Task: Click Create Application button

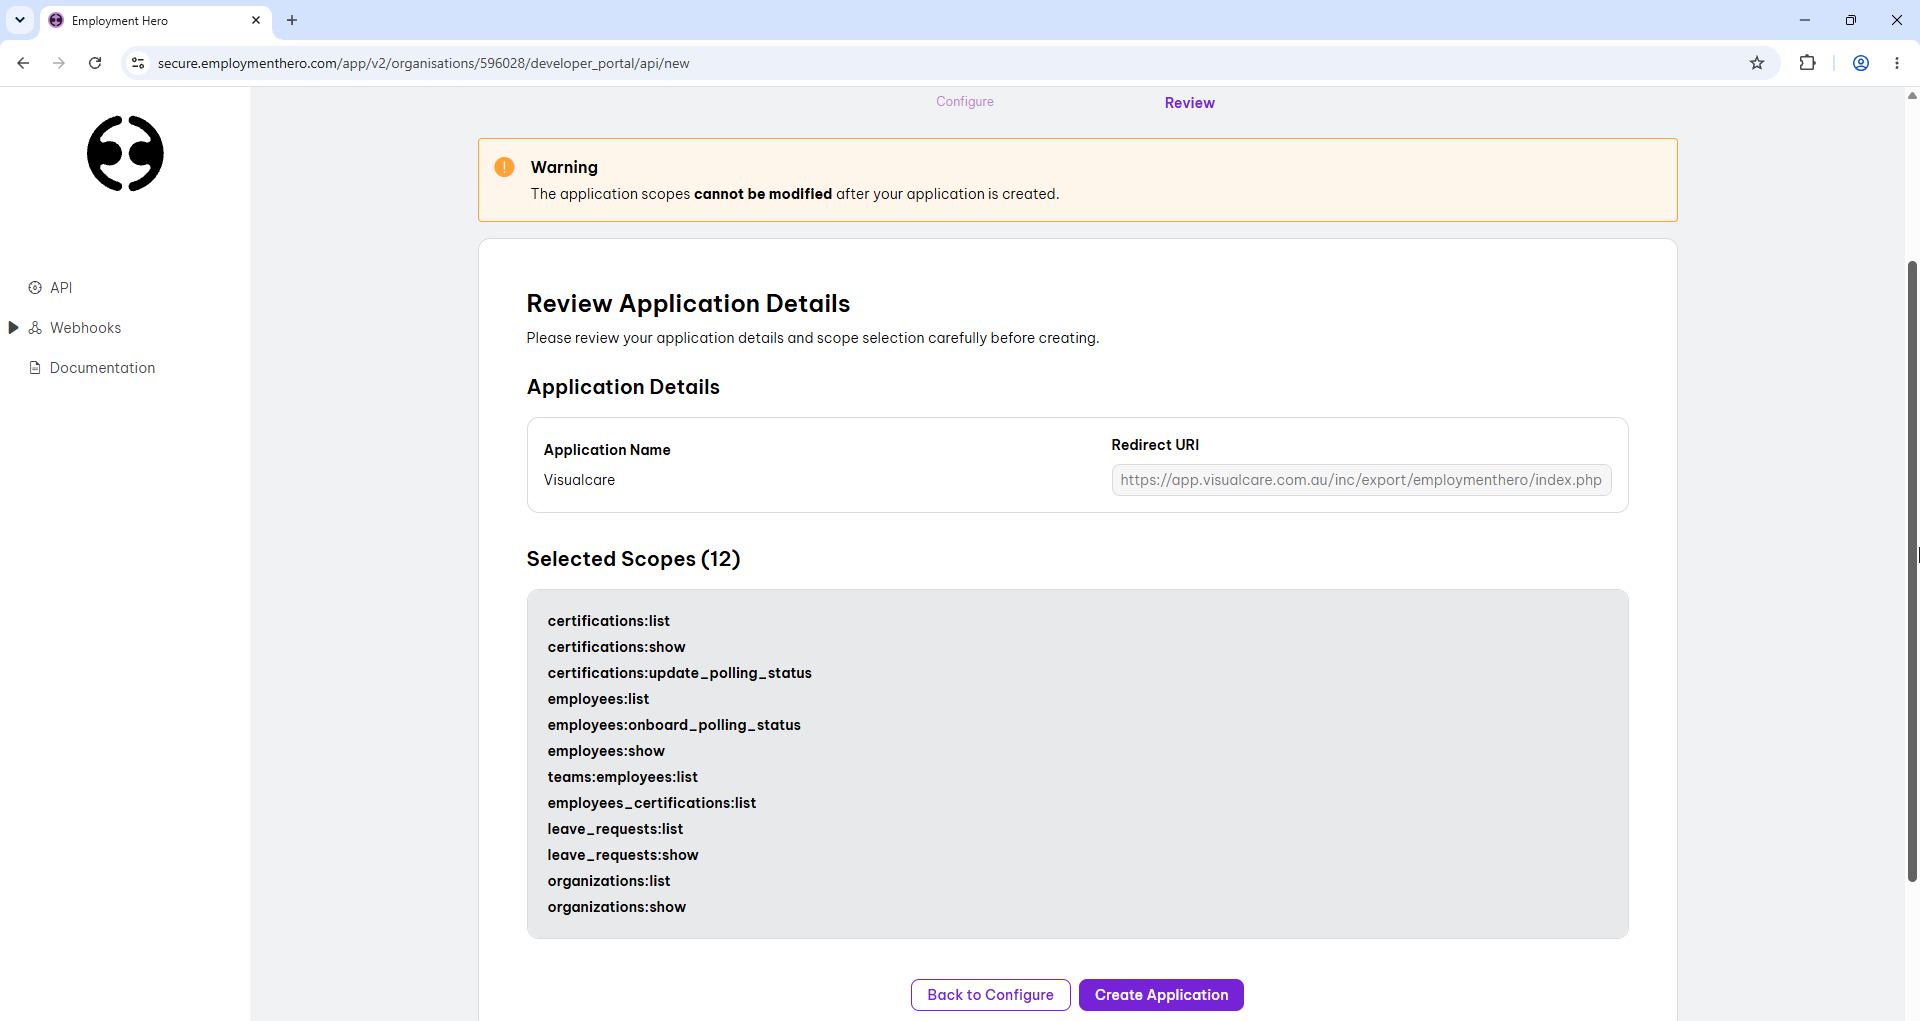Action: [x=1161, y=995]
